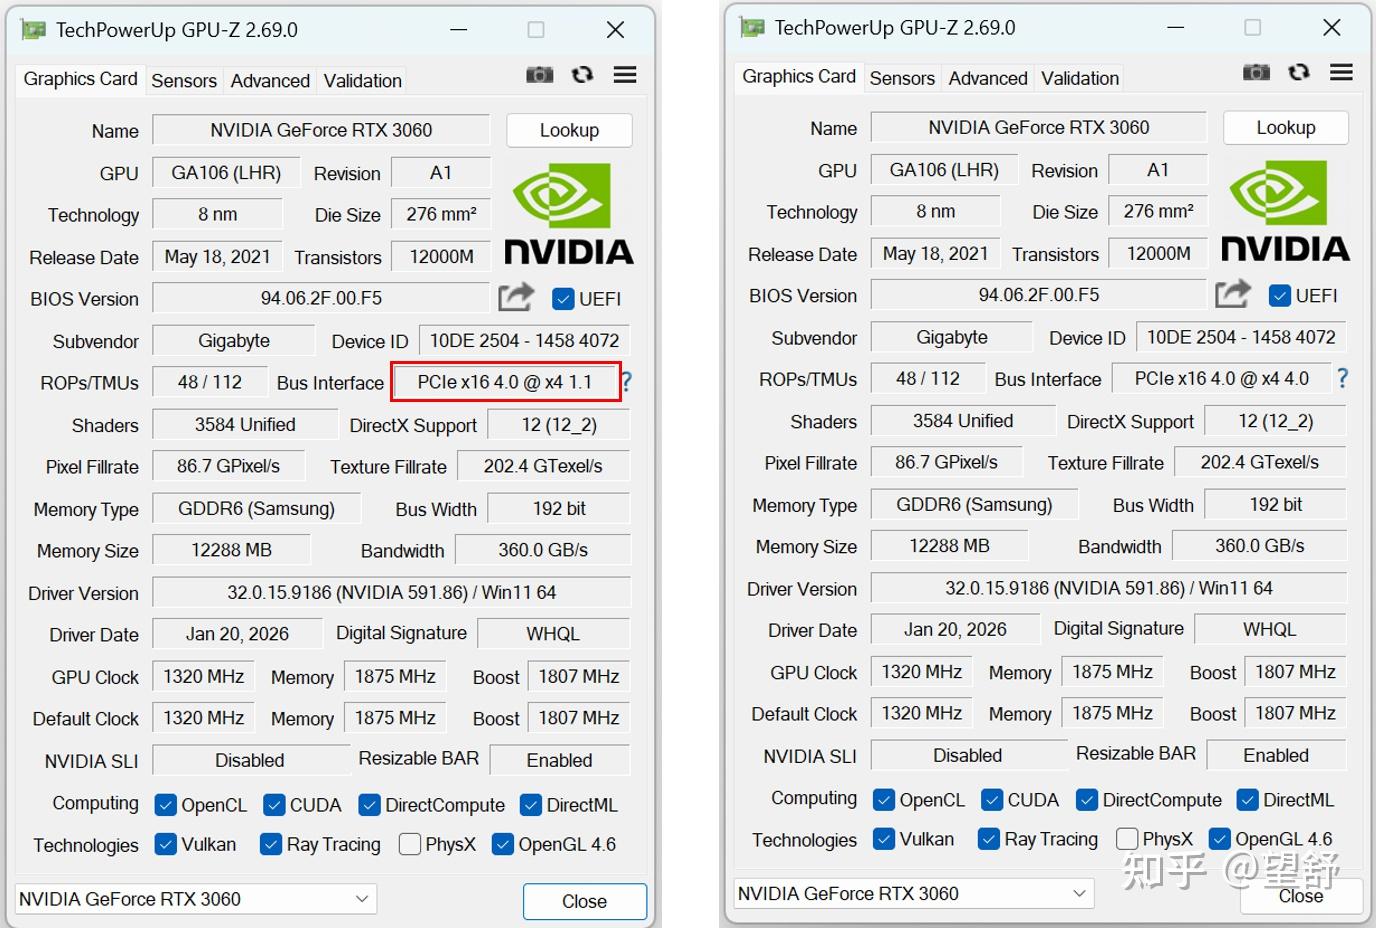
Task: Click bus interface question mark in left window
Action: [x=627, y=382]
